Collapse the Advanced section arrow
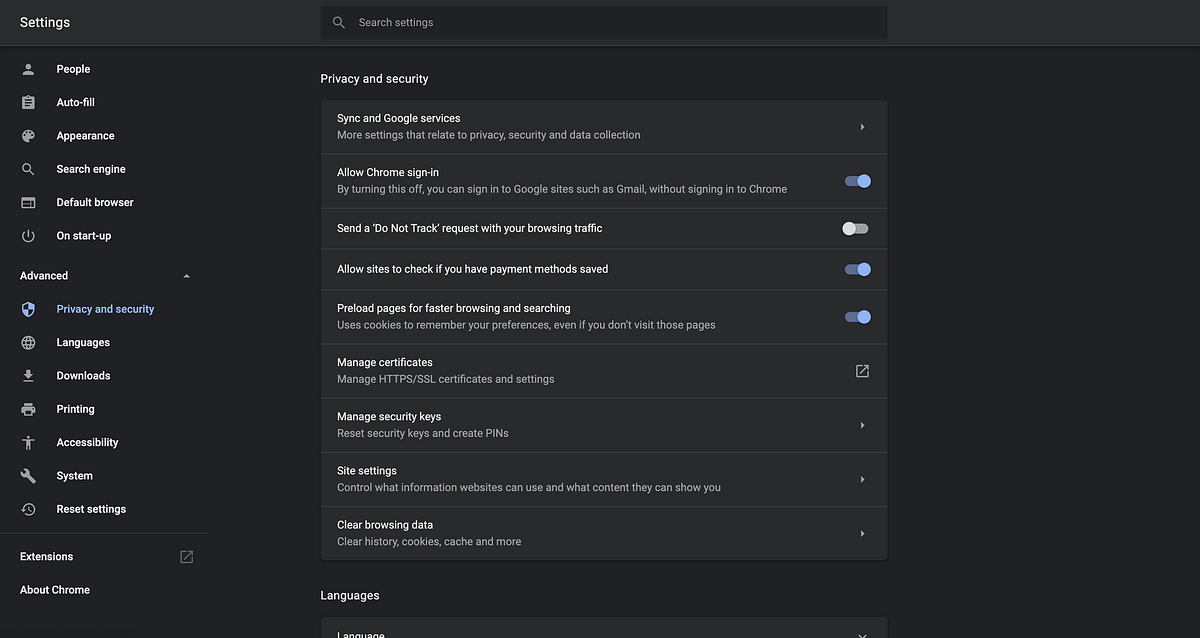The image size is (1200, 638). point(186,276)
